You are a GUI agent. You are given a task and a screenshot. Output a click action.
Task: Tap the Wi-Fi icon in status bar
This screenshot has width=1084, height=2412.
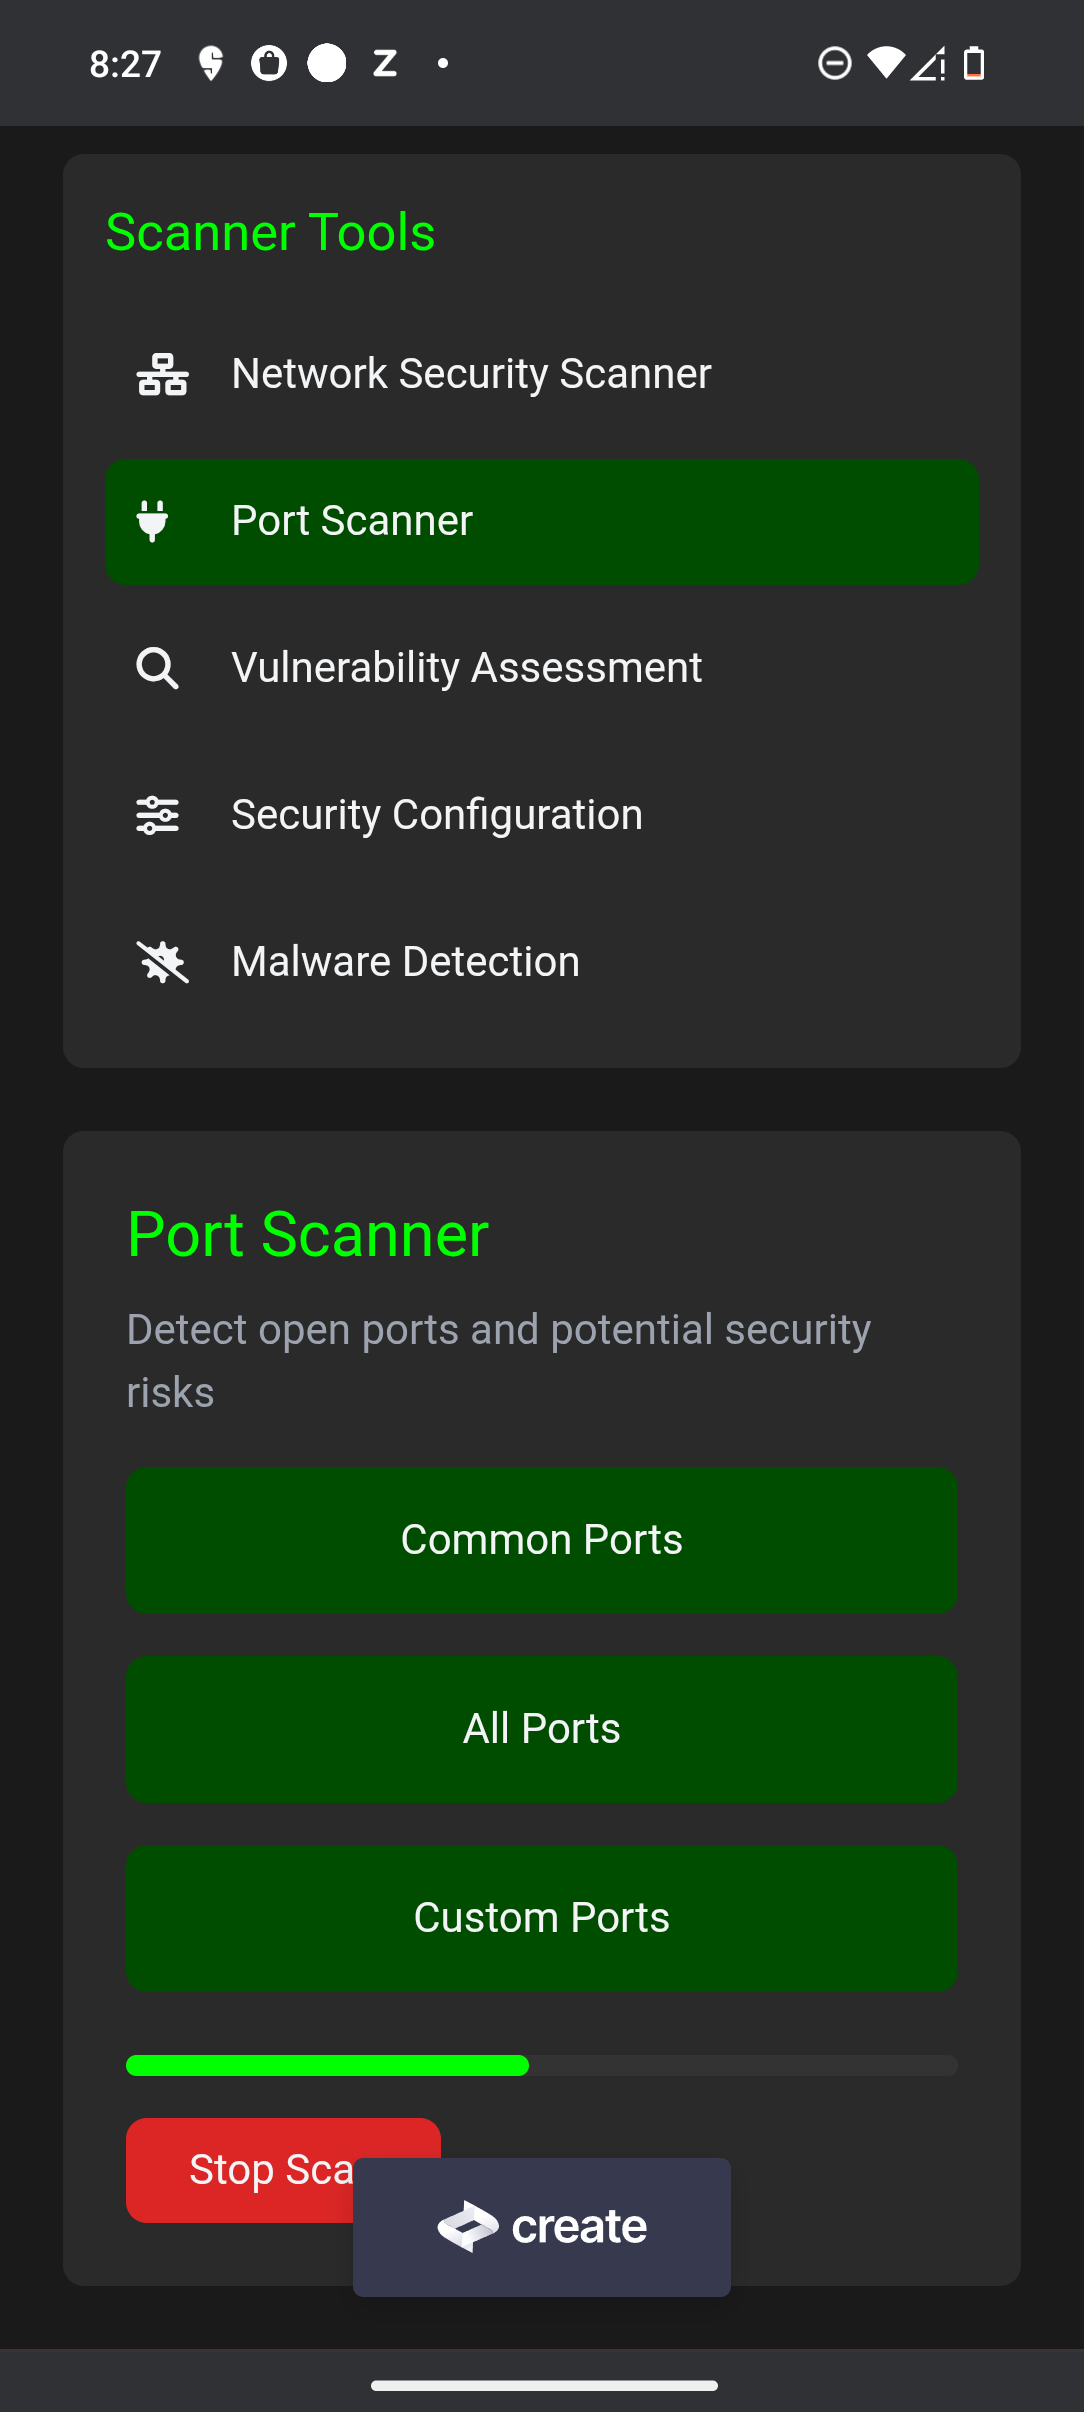tap(885, 64)
